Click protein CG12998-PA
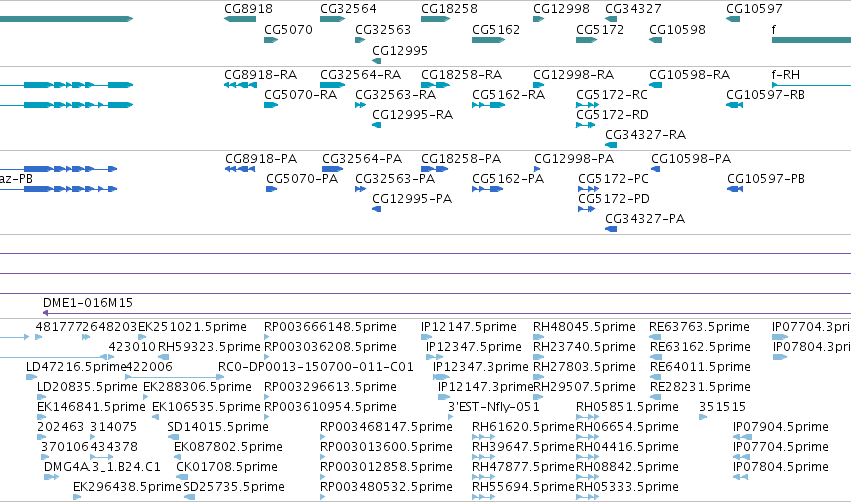 [574, 158]
